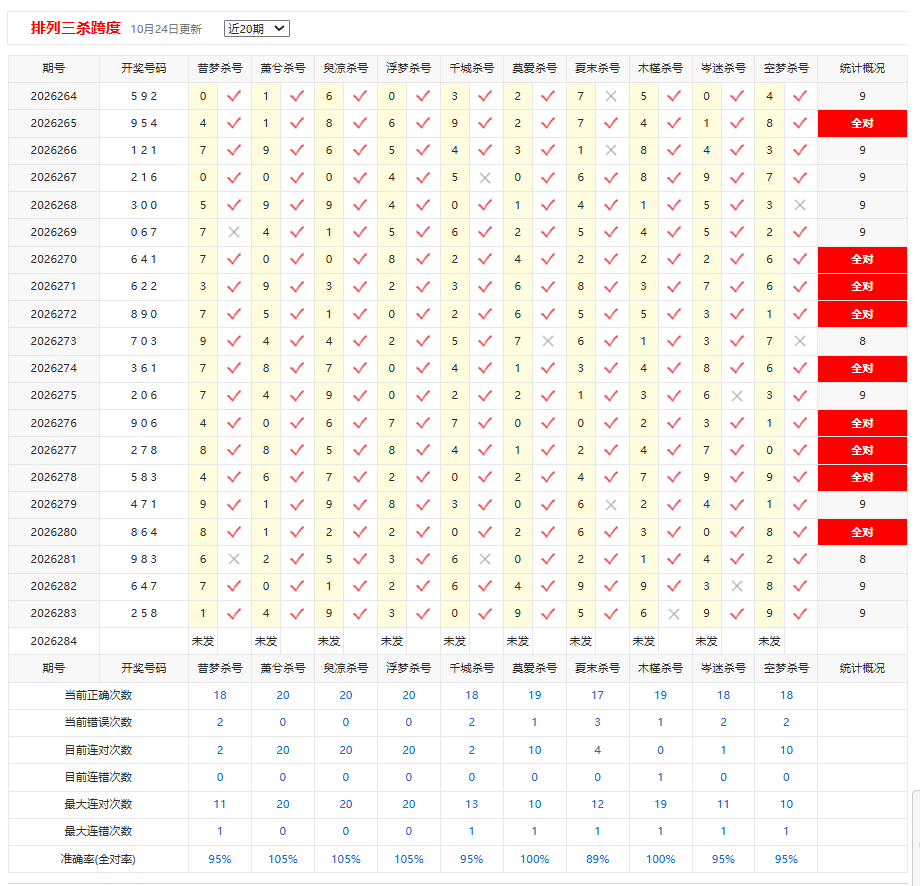This screenshot has width=920, height=886.
Task: Click the top 统计概况 column header
Action: 862,68
